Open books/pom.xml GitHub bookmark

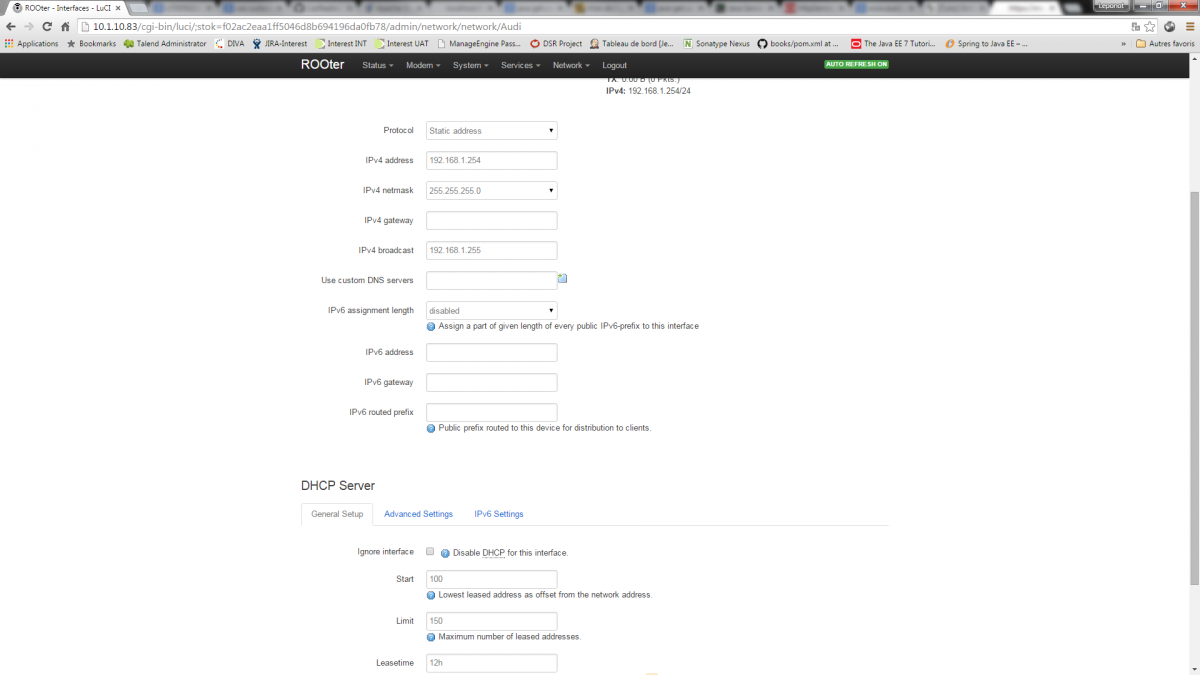(798, 44)
